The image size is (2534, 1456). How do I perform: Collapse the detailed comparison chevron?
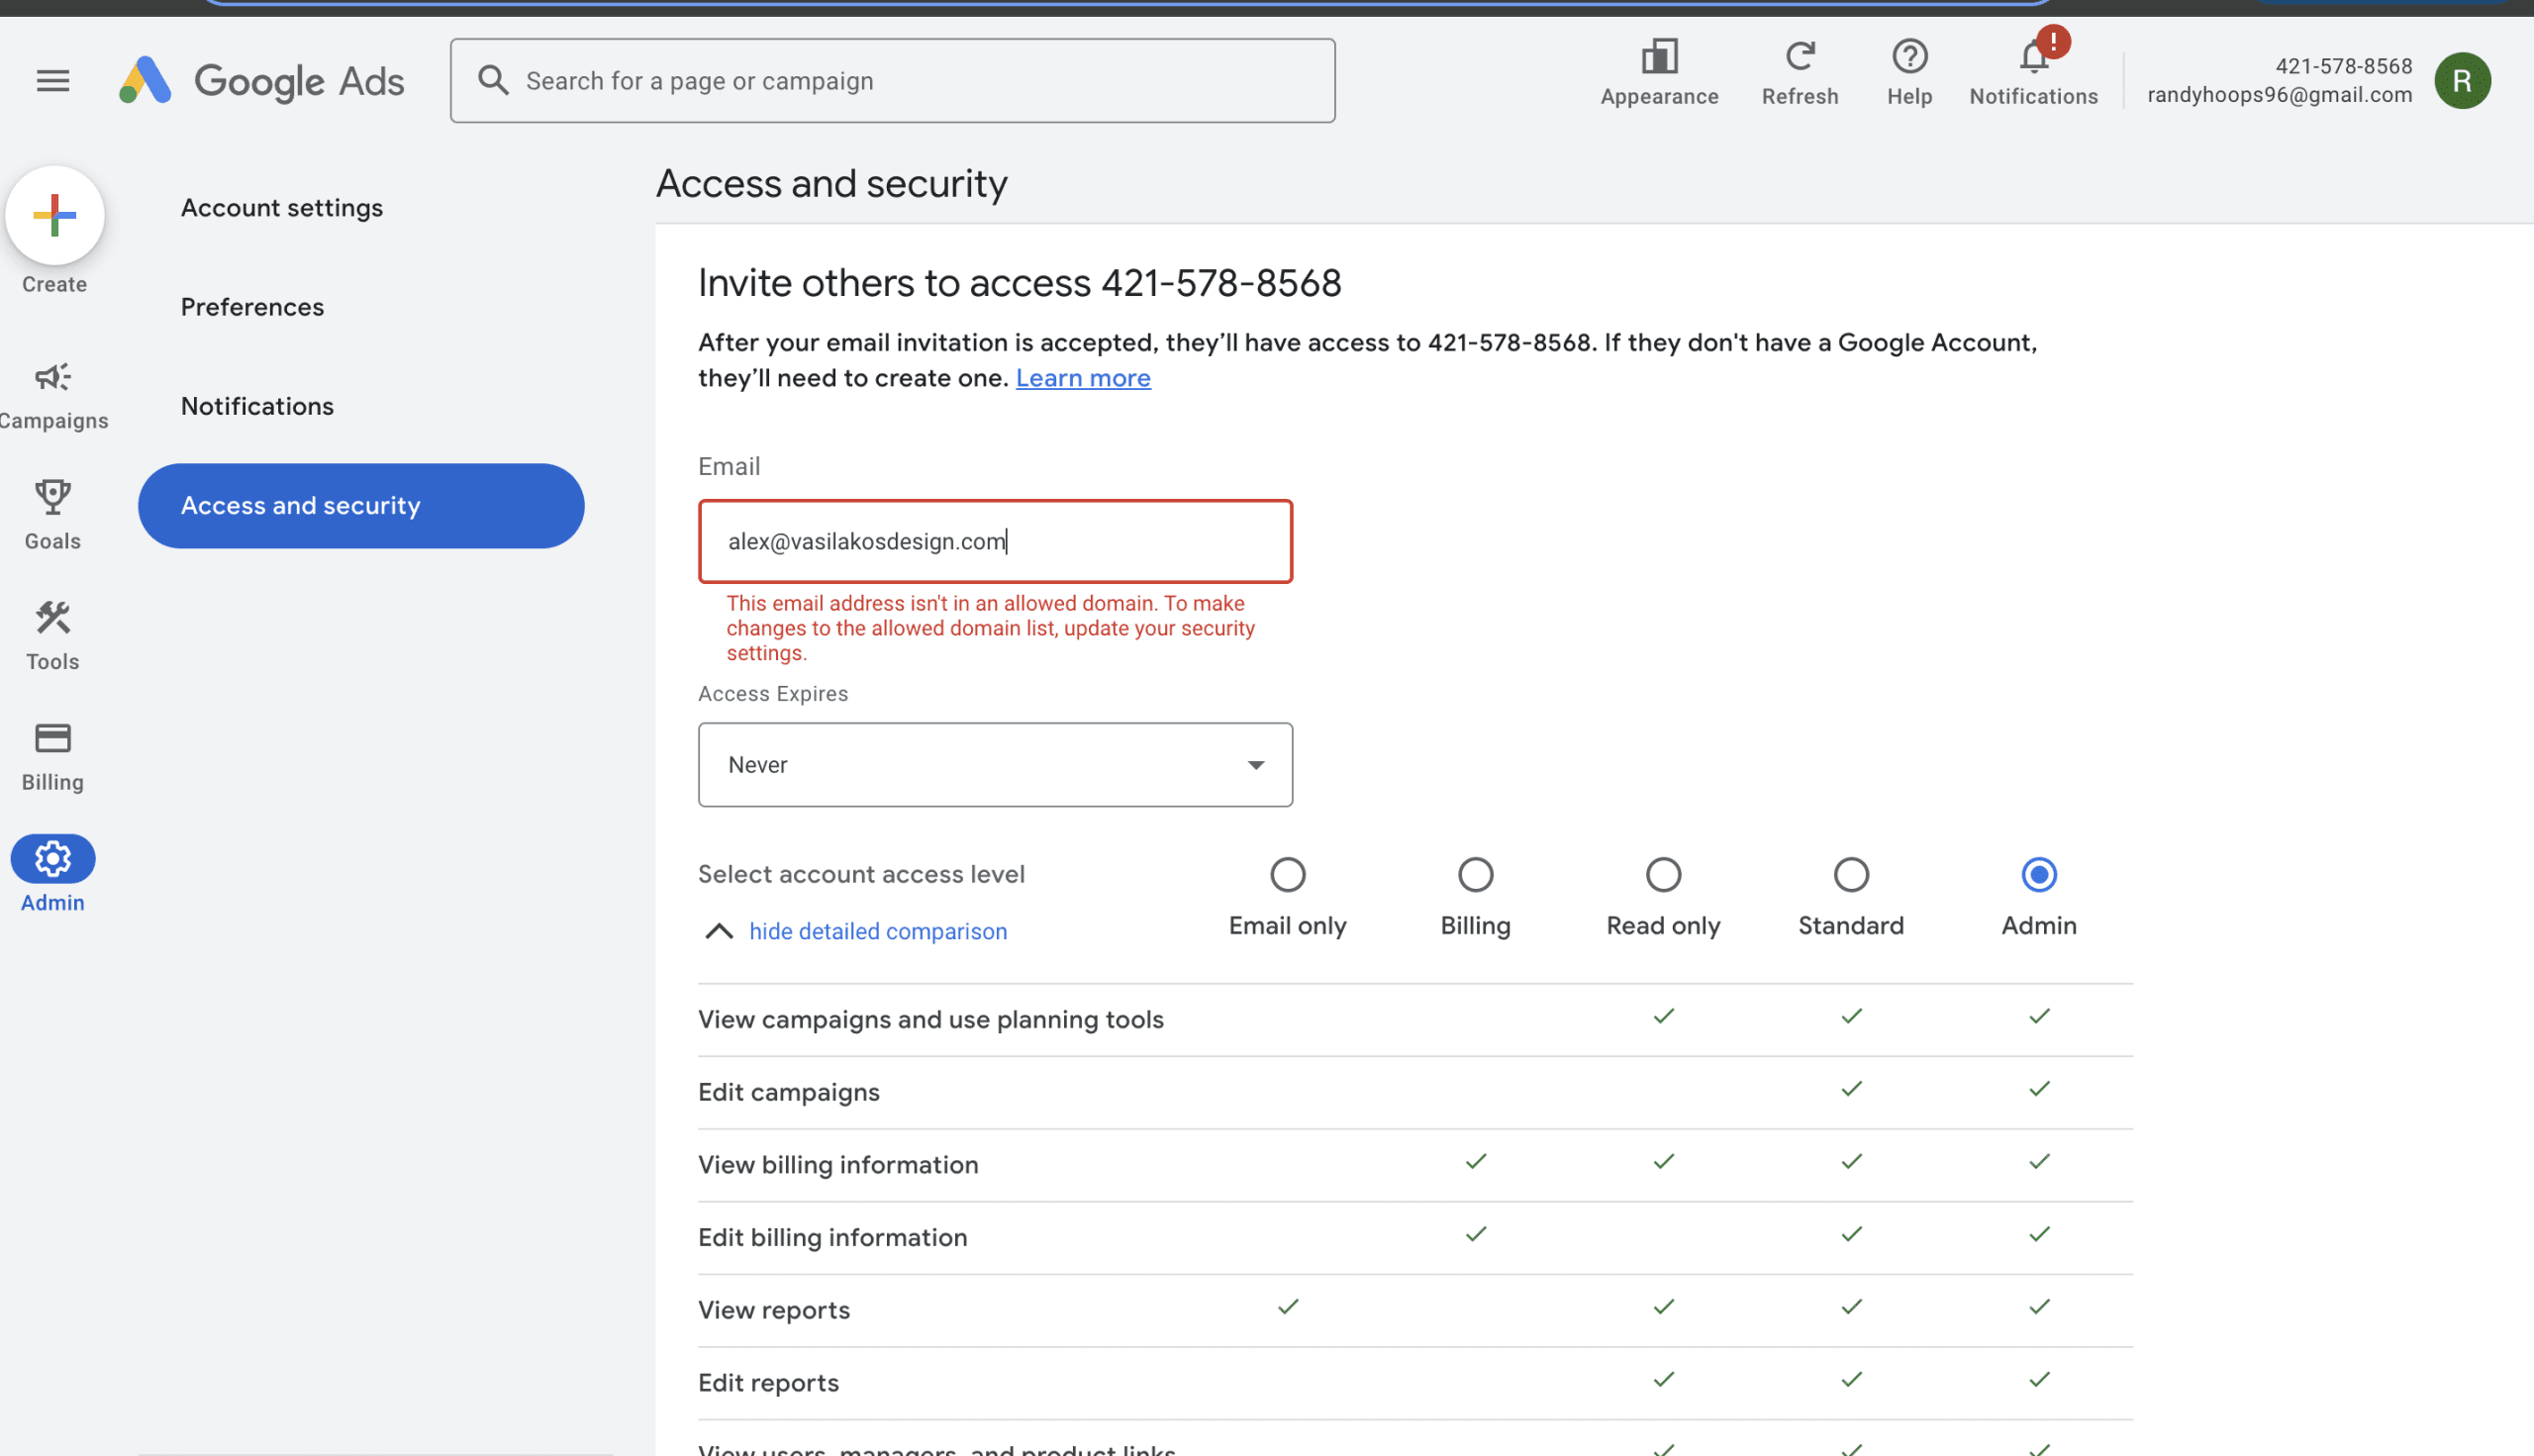tap(719, 931)
